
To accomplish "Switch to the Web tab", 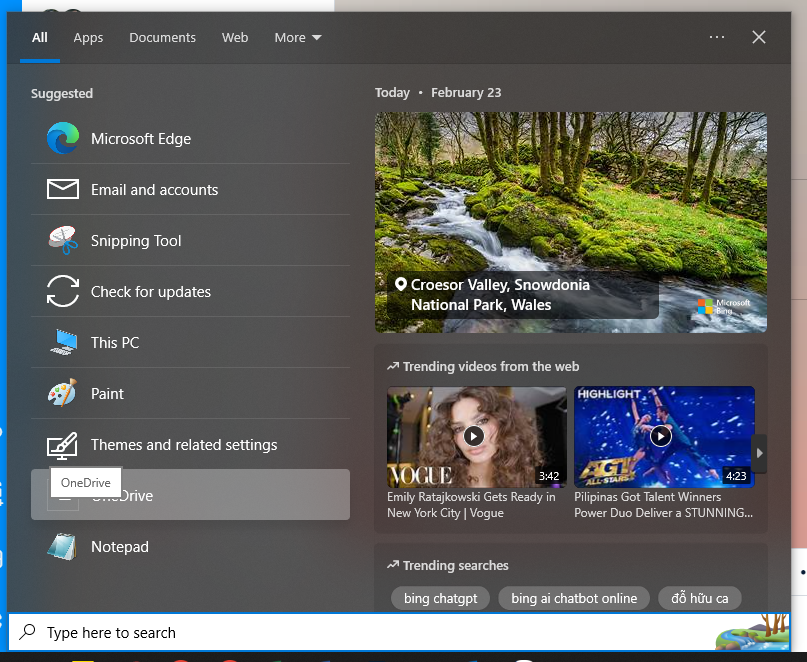I will [x=235, y=38].
